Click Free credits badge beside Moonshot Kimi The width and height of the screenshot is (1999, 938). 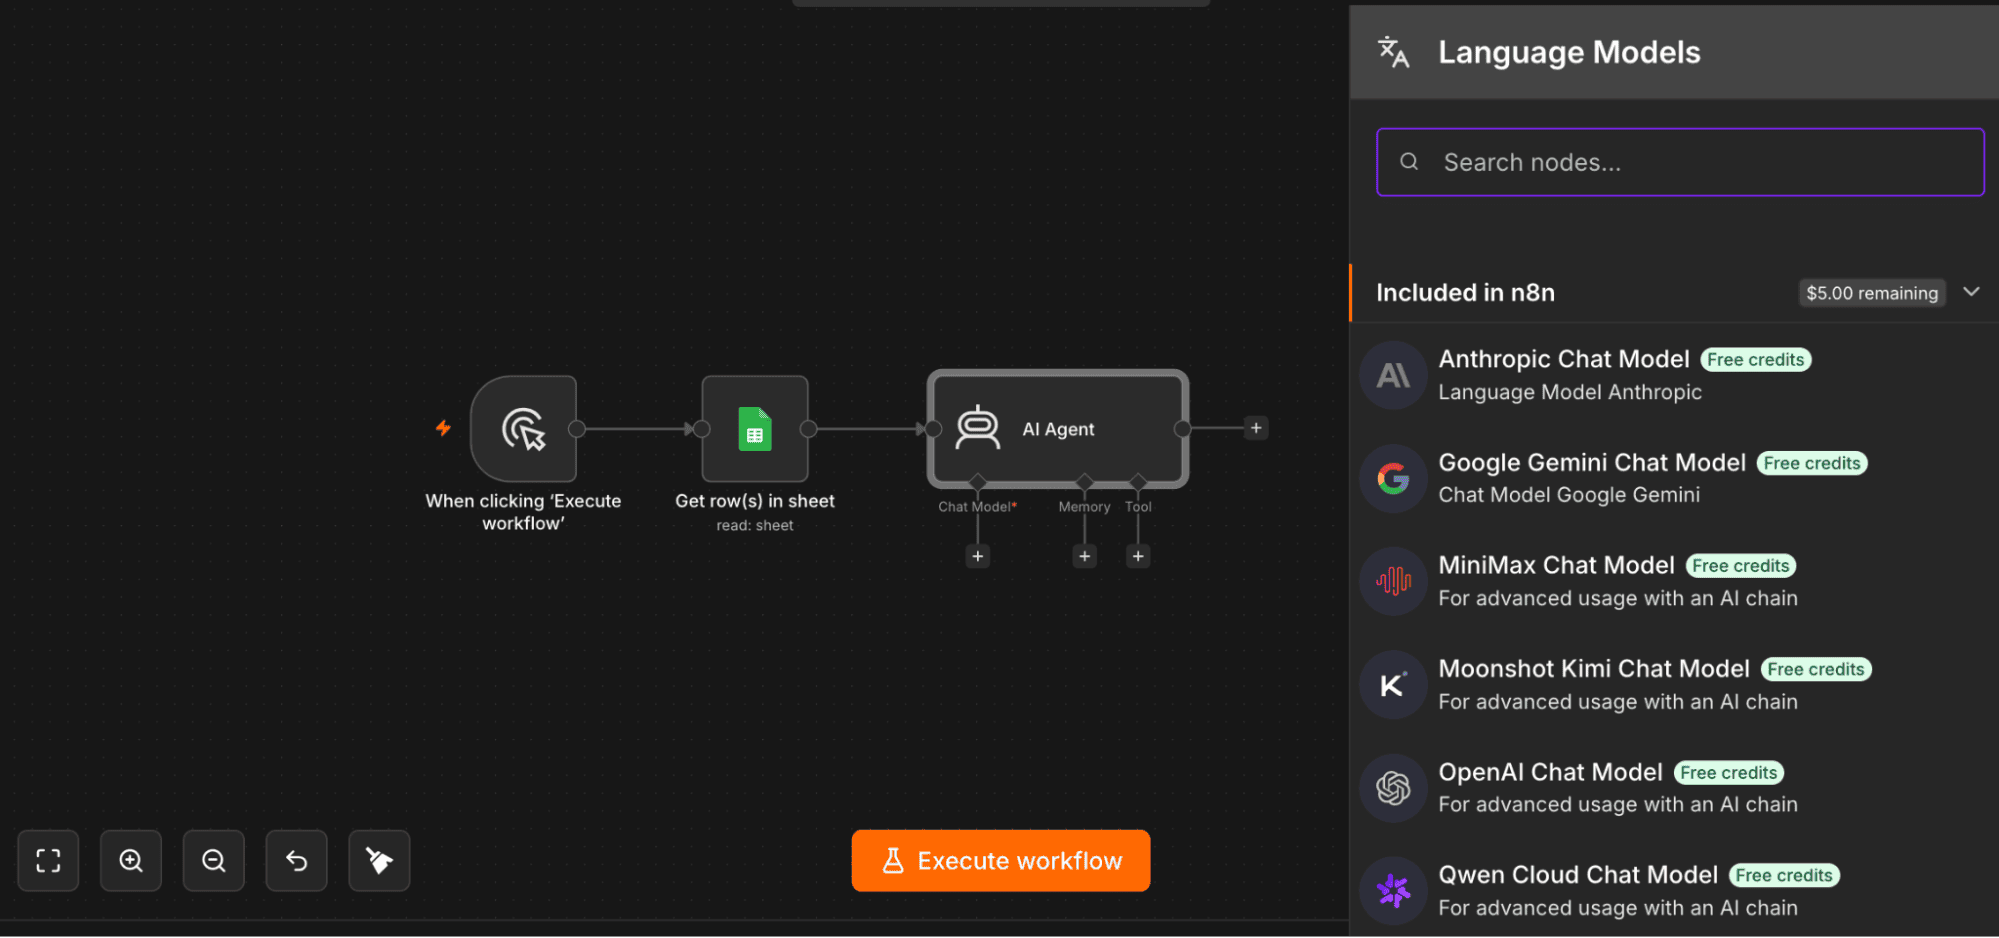pos(1816,669)
